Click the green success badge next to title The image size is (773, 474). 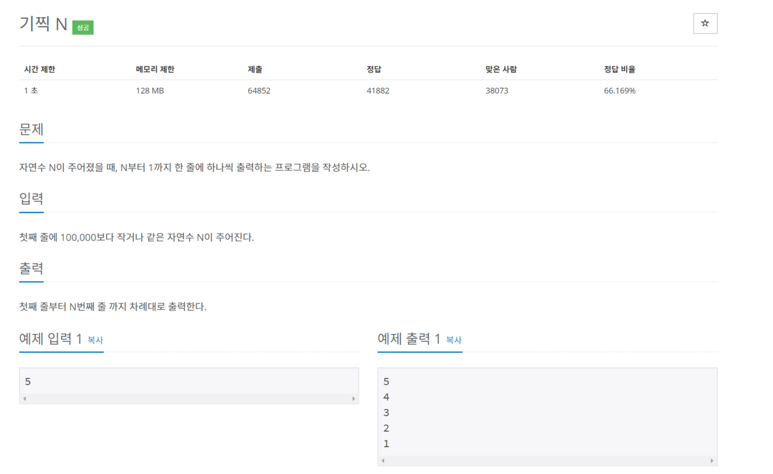coord(83,27)
